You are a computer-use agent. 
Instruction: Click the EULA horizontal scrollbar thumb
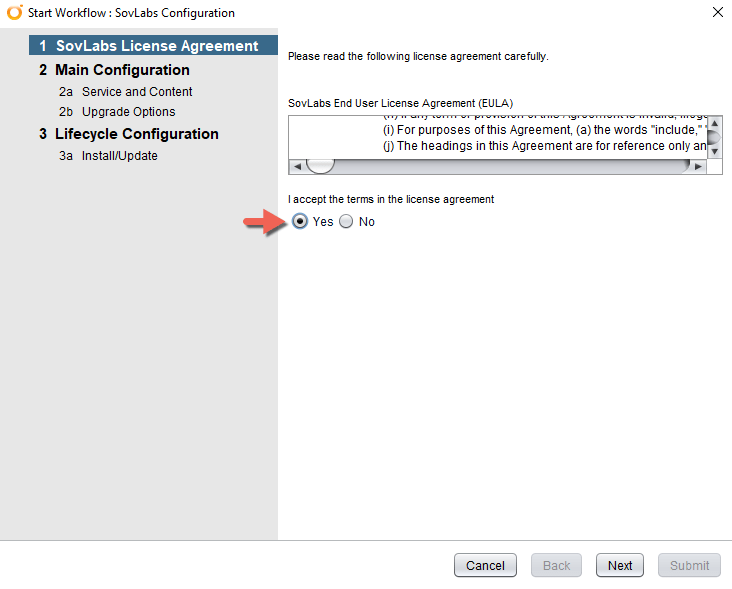320,166
